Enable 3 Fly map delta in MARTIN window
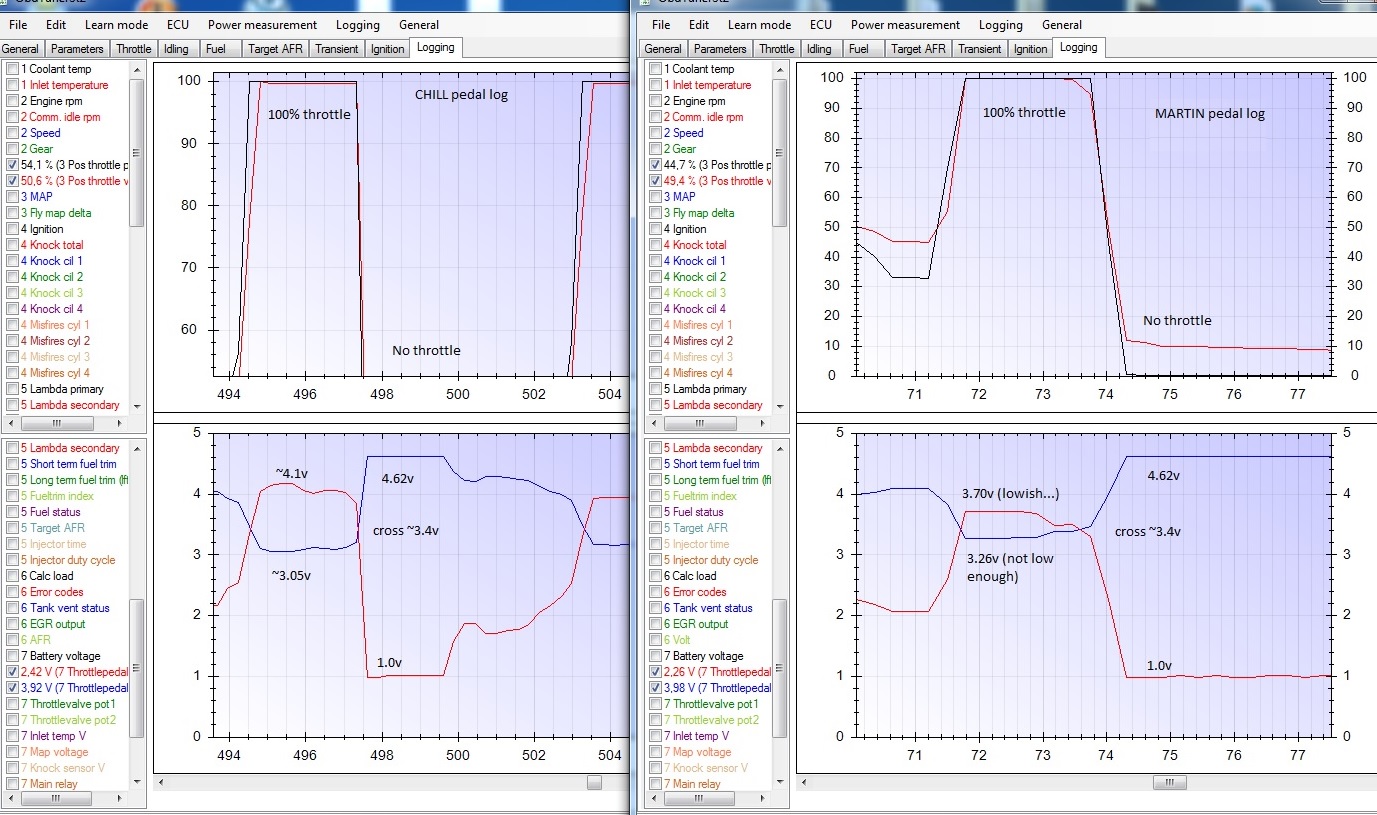1377x815 pixels. (656, 213)
